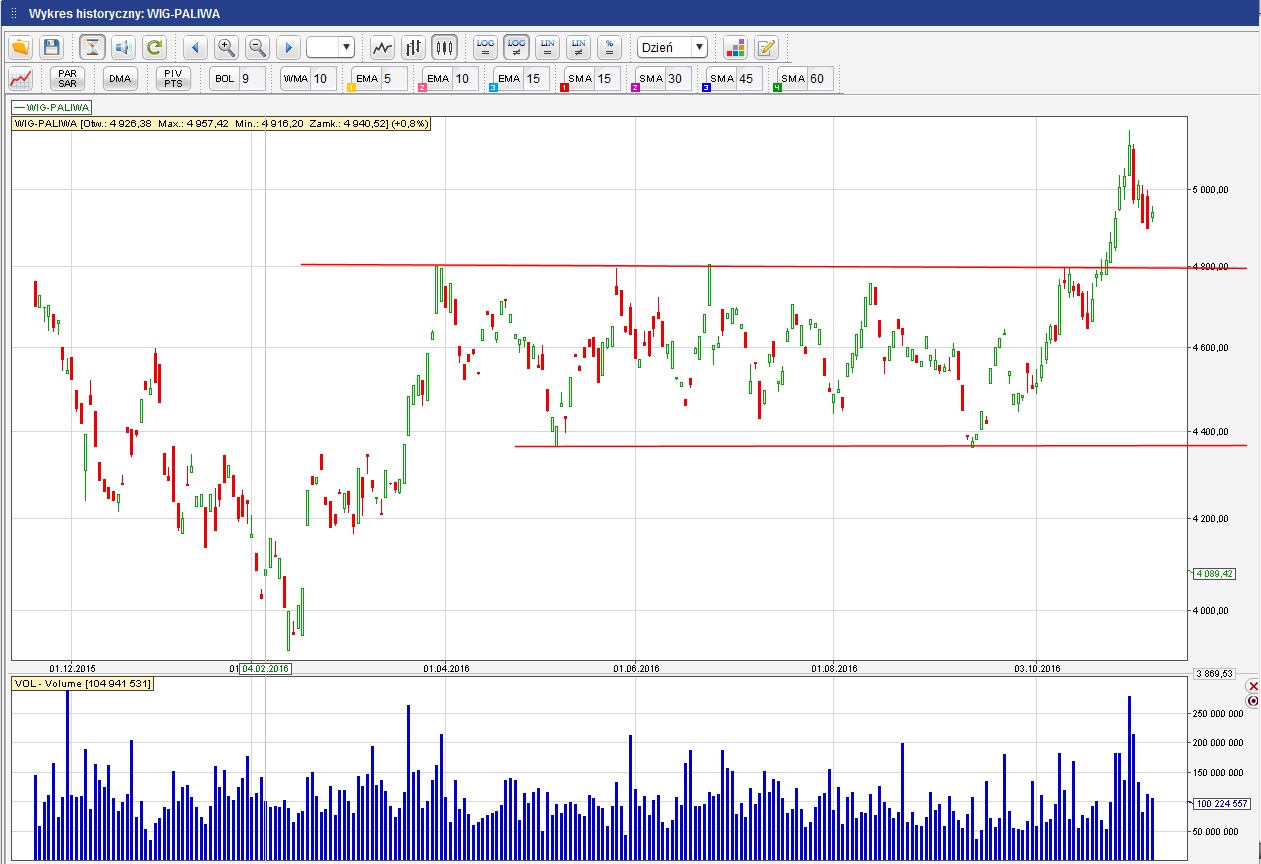Zoom in with the magnifier plus icon
Screen dimensions: 1261x864
click(227, 47)
